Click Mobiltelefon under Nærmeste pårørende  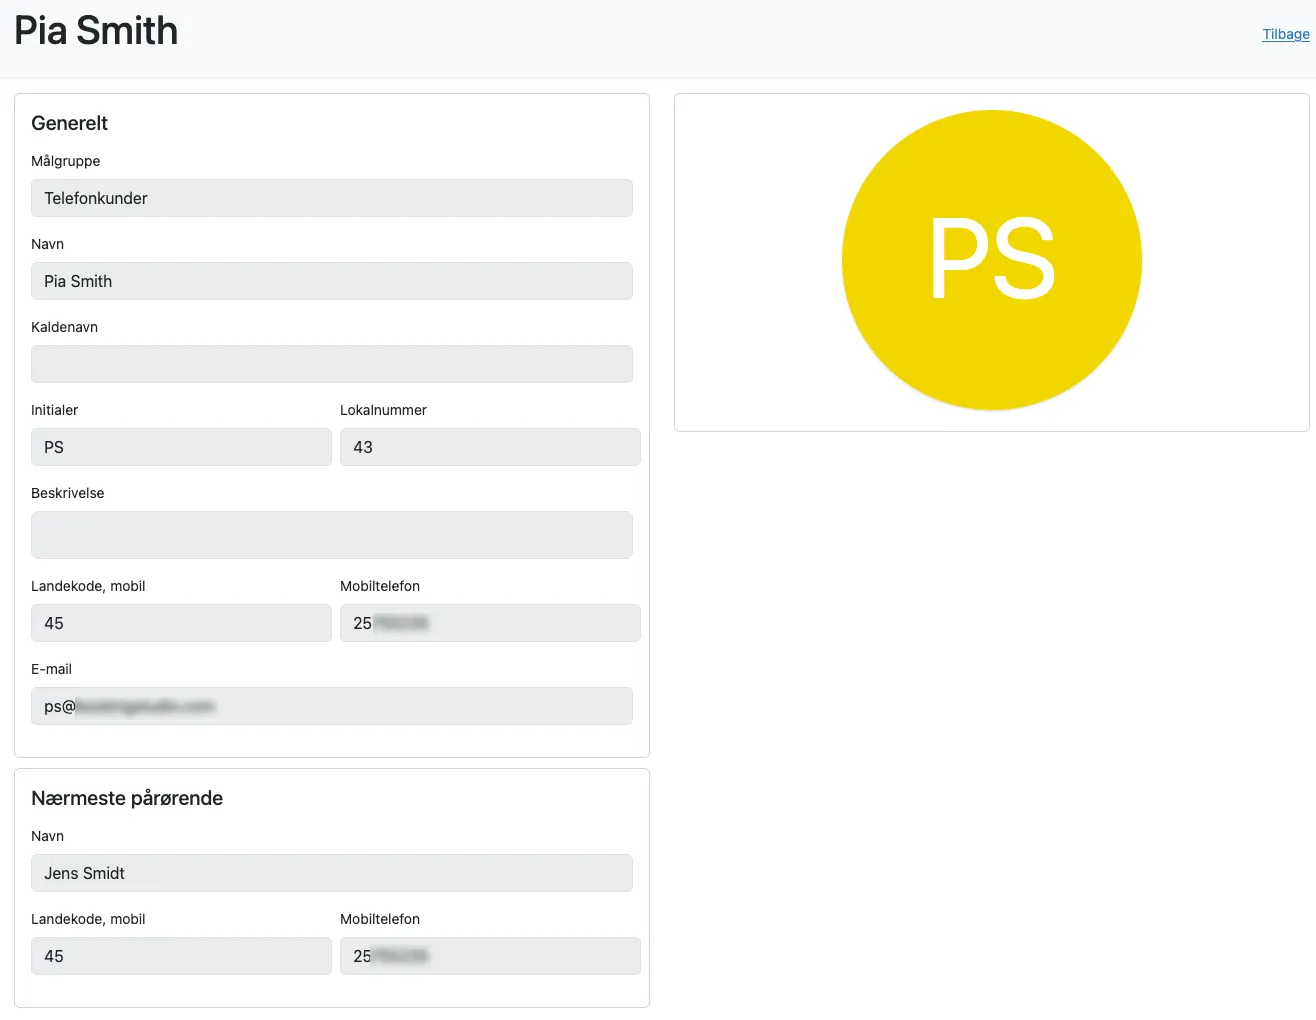[489, 956]
